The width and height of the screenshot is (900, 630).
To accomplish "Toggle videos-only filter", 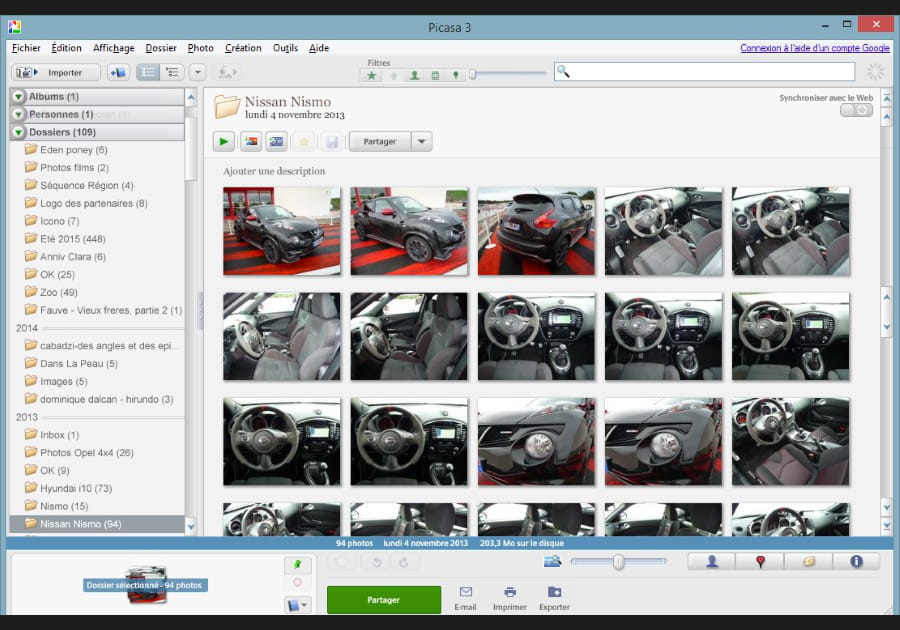I will [x=435, y=75].
